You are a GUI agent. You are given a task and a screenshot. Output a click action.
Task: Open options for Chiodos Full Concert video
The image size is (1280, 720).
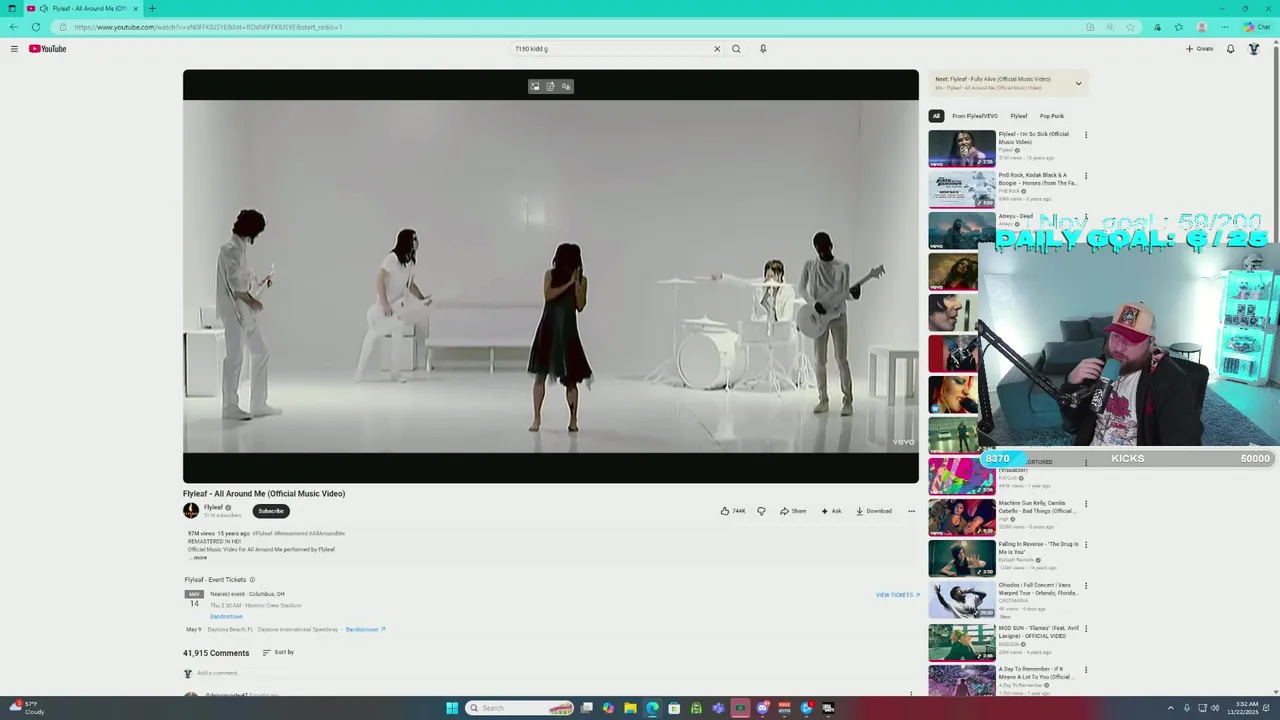coord(1086,586)
